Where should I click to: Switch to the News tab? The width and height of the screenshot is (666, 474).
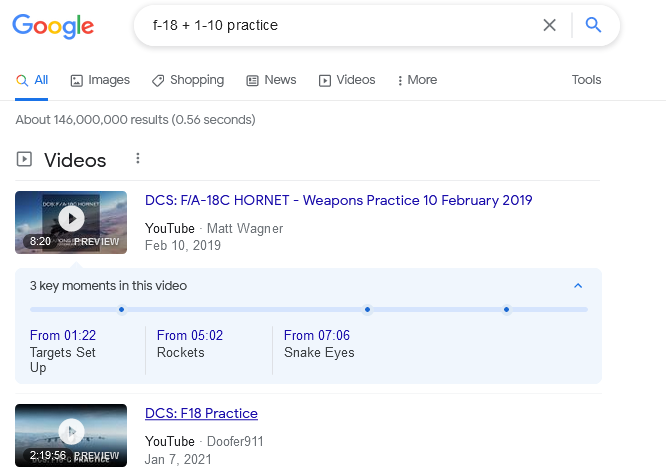[x=271, y=80]
